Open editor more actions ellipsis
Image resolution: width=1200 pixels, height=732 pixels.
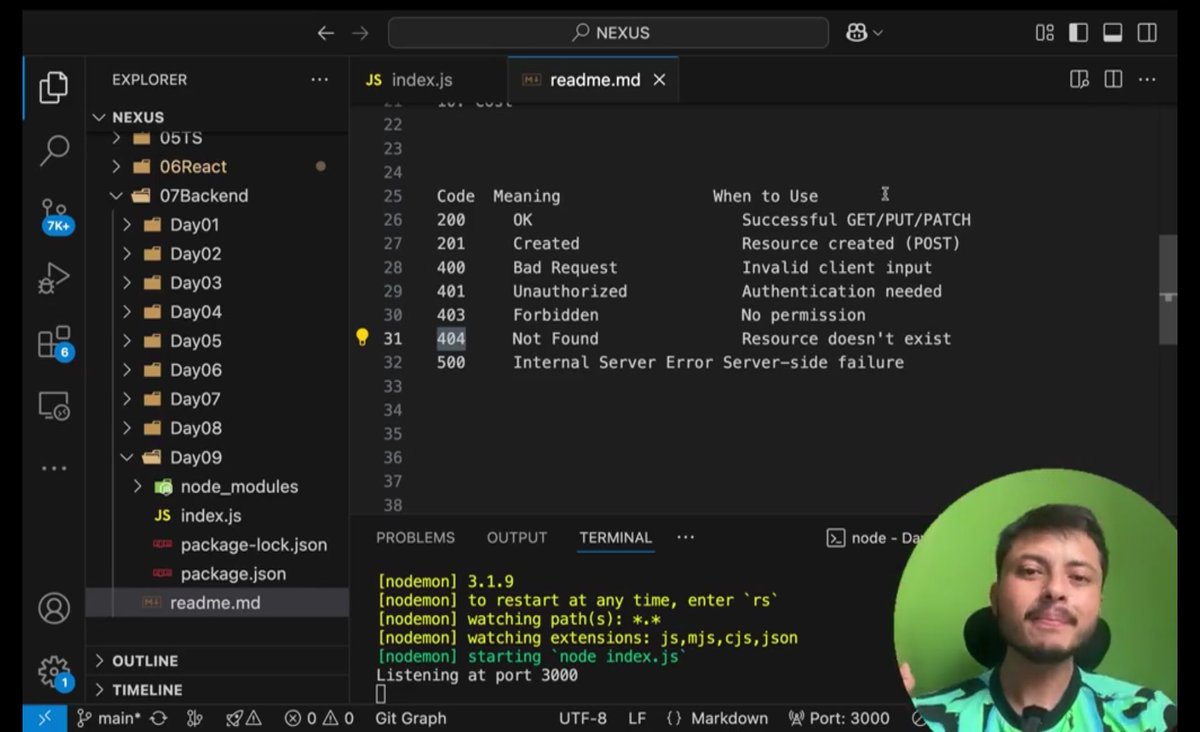point(1147,79)
